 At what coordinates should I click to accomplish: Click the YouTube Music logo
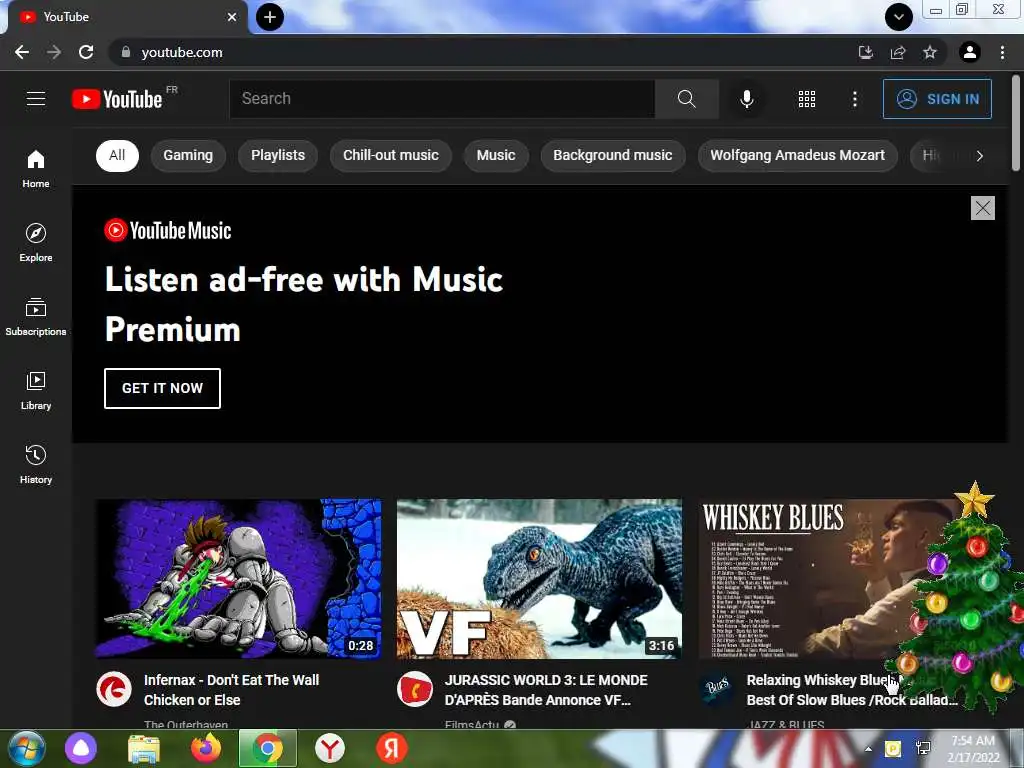168,231
